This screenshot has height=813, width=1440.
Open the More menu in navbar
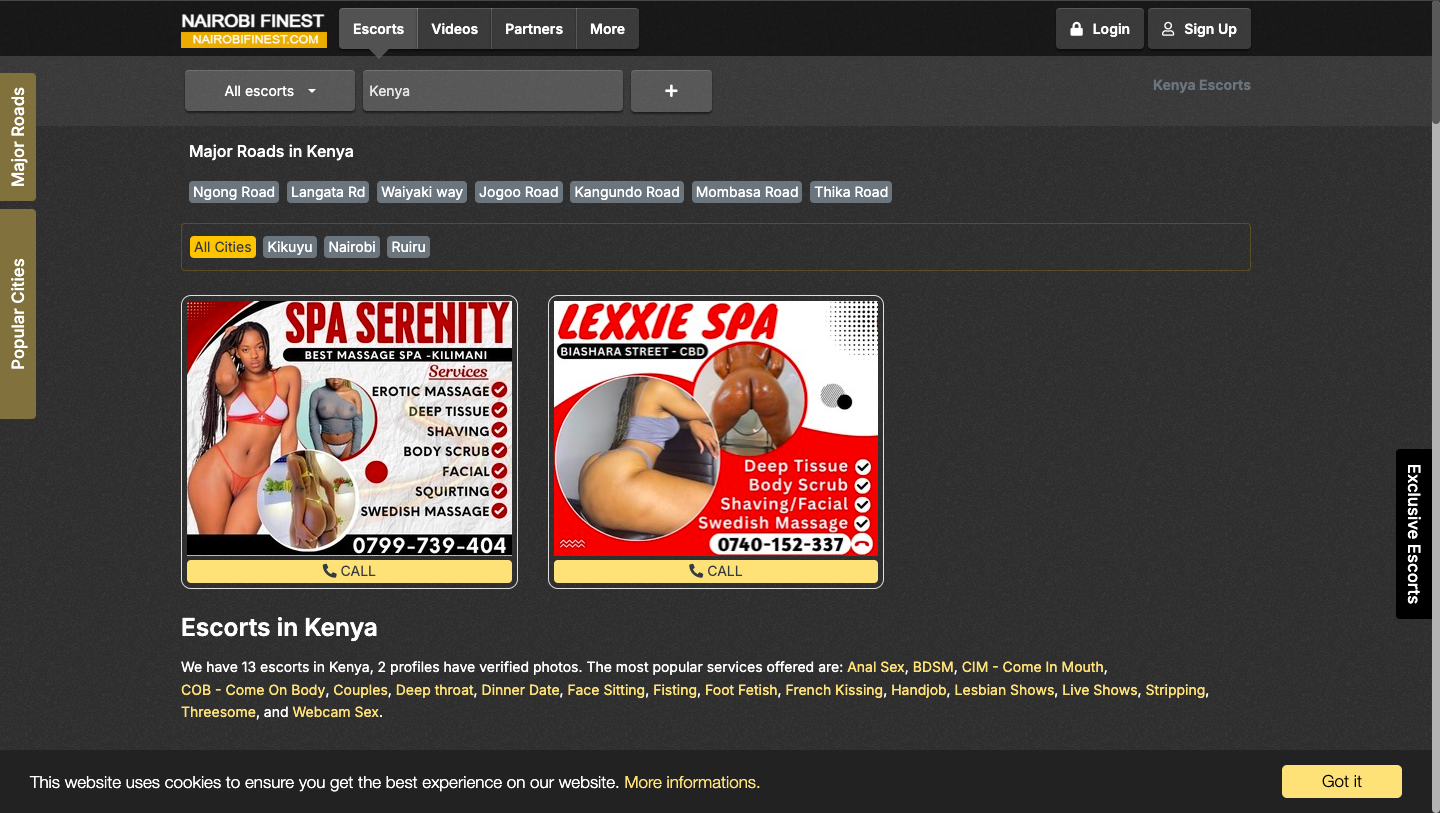point(607,29)
